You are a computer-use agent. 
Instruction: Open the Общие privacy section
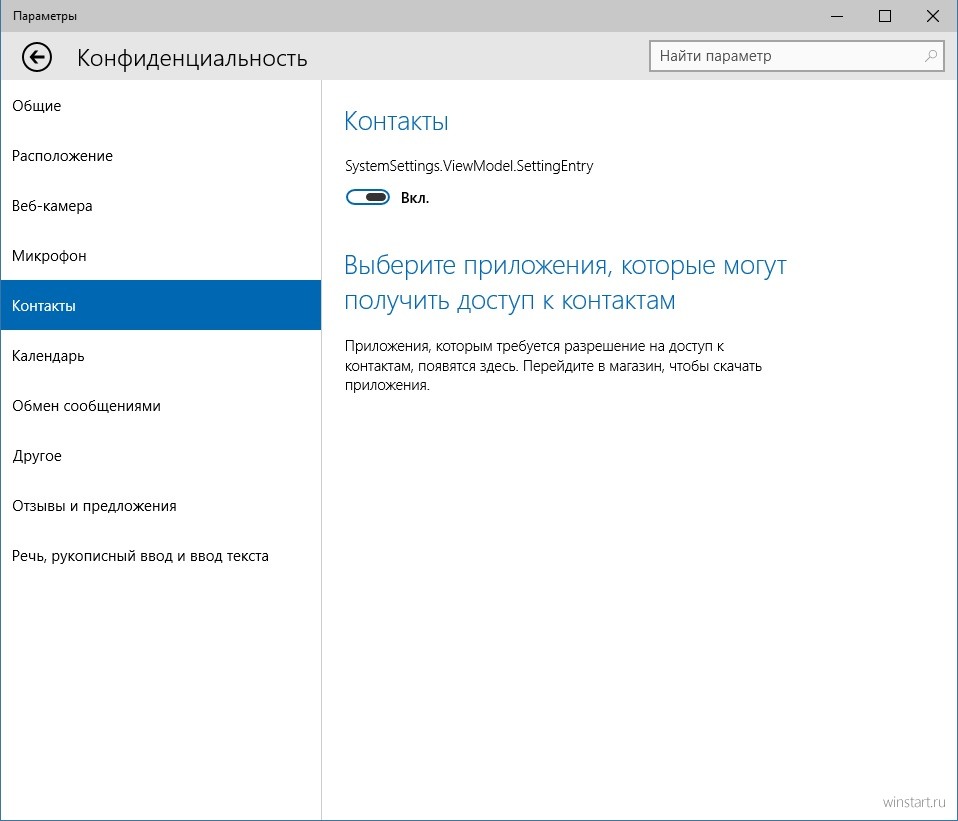pyautogui.click(x=37, y=106)
